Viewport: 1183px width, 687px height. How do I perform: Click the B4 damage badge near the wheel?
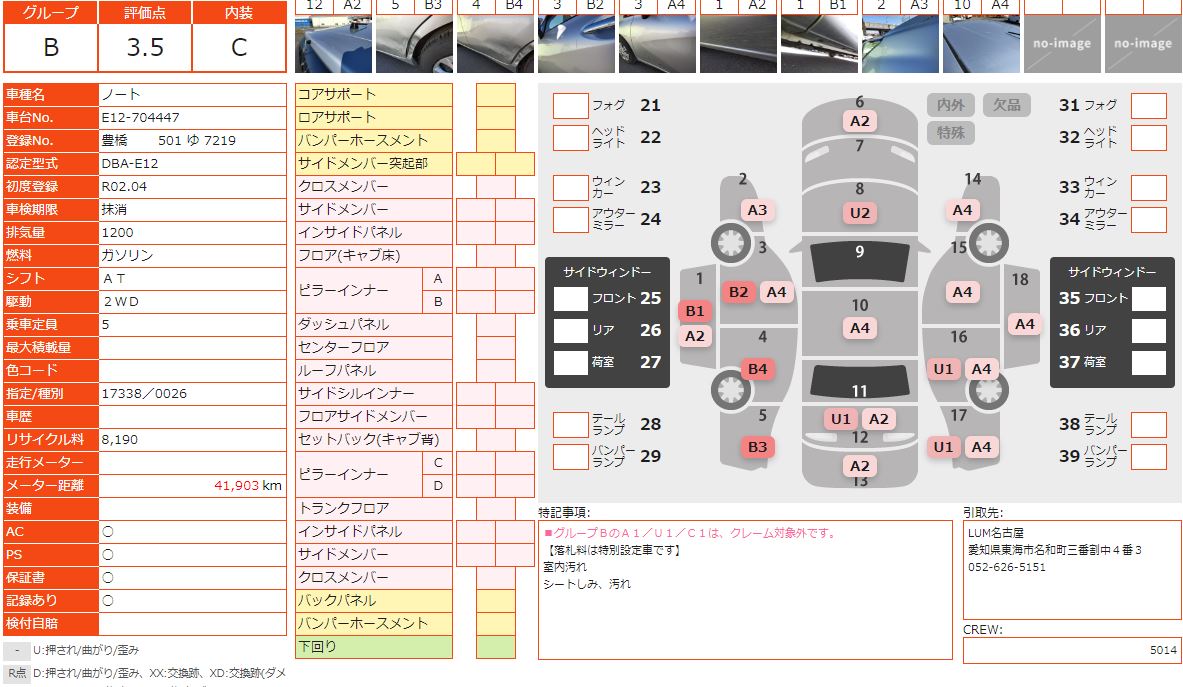pos(758,369)
